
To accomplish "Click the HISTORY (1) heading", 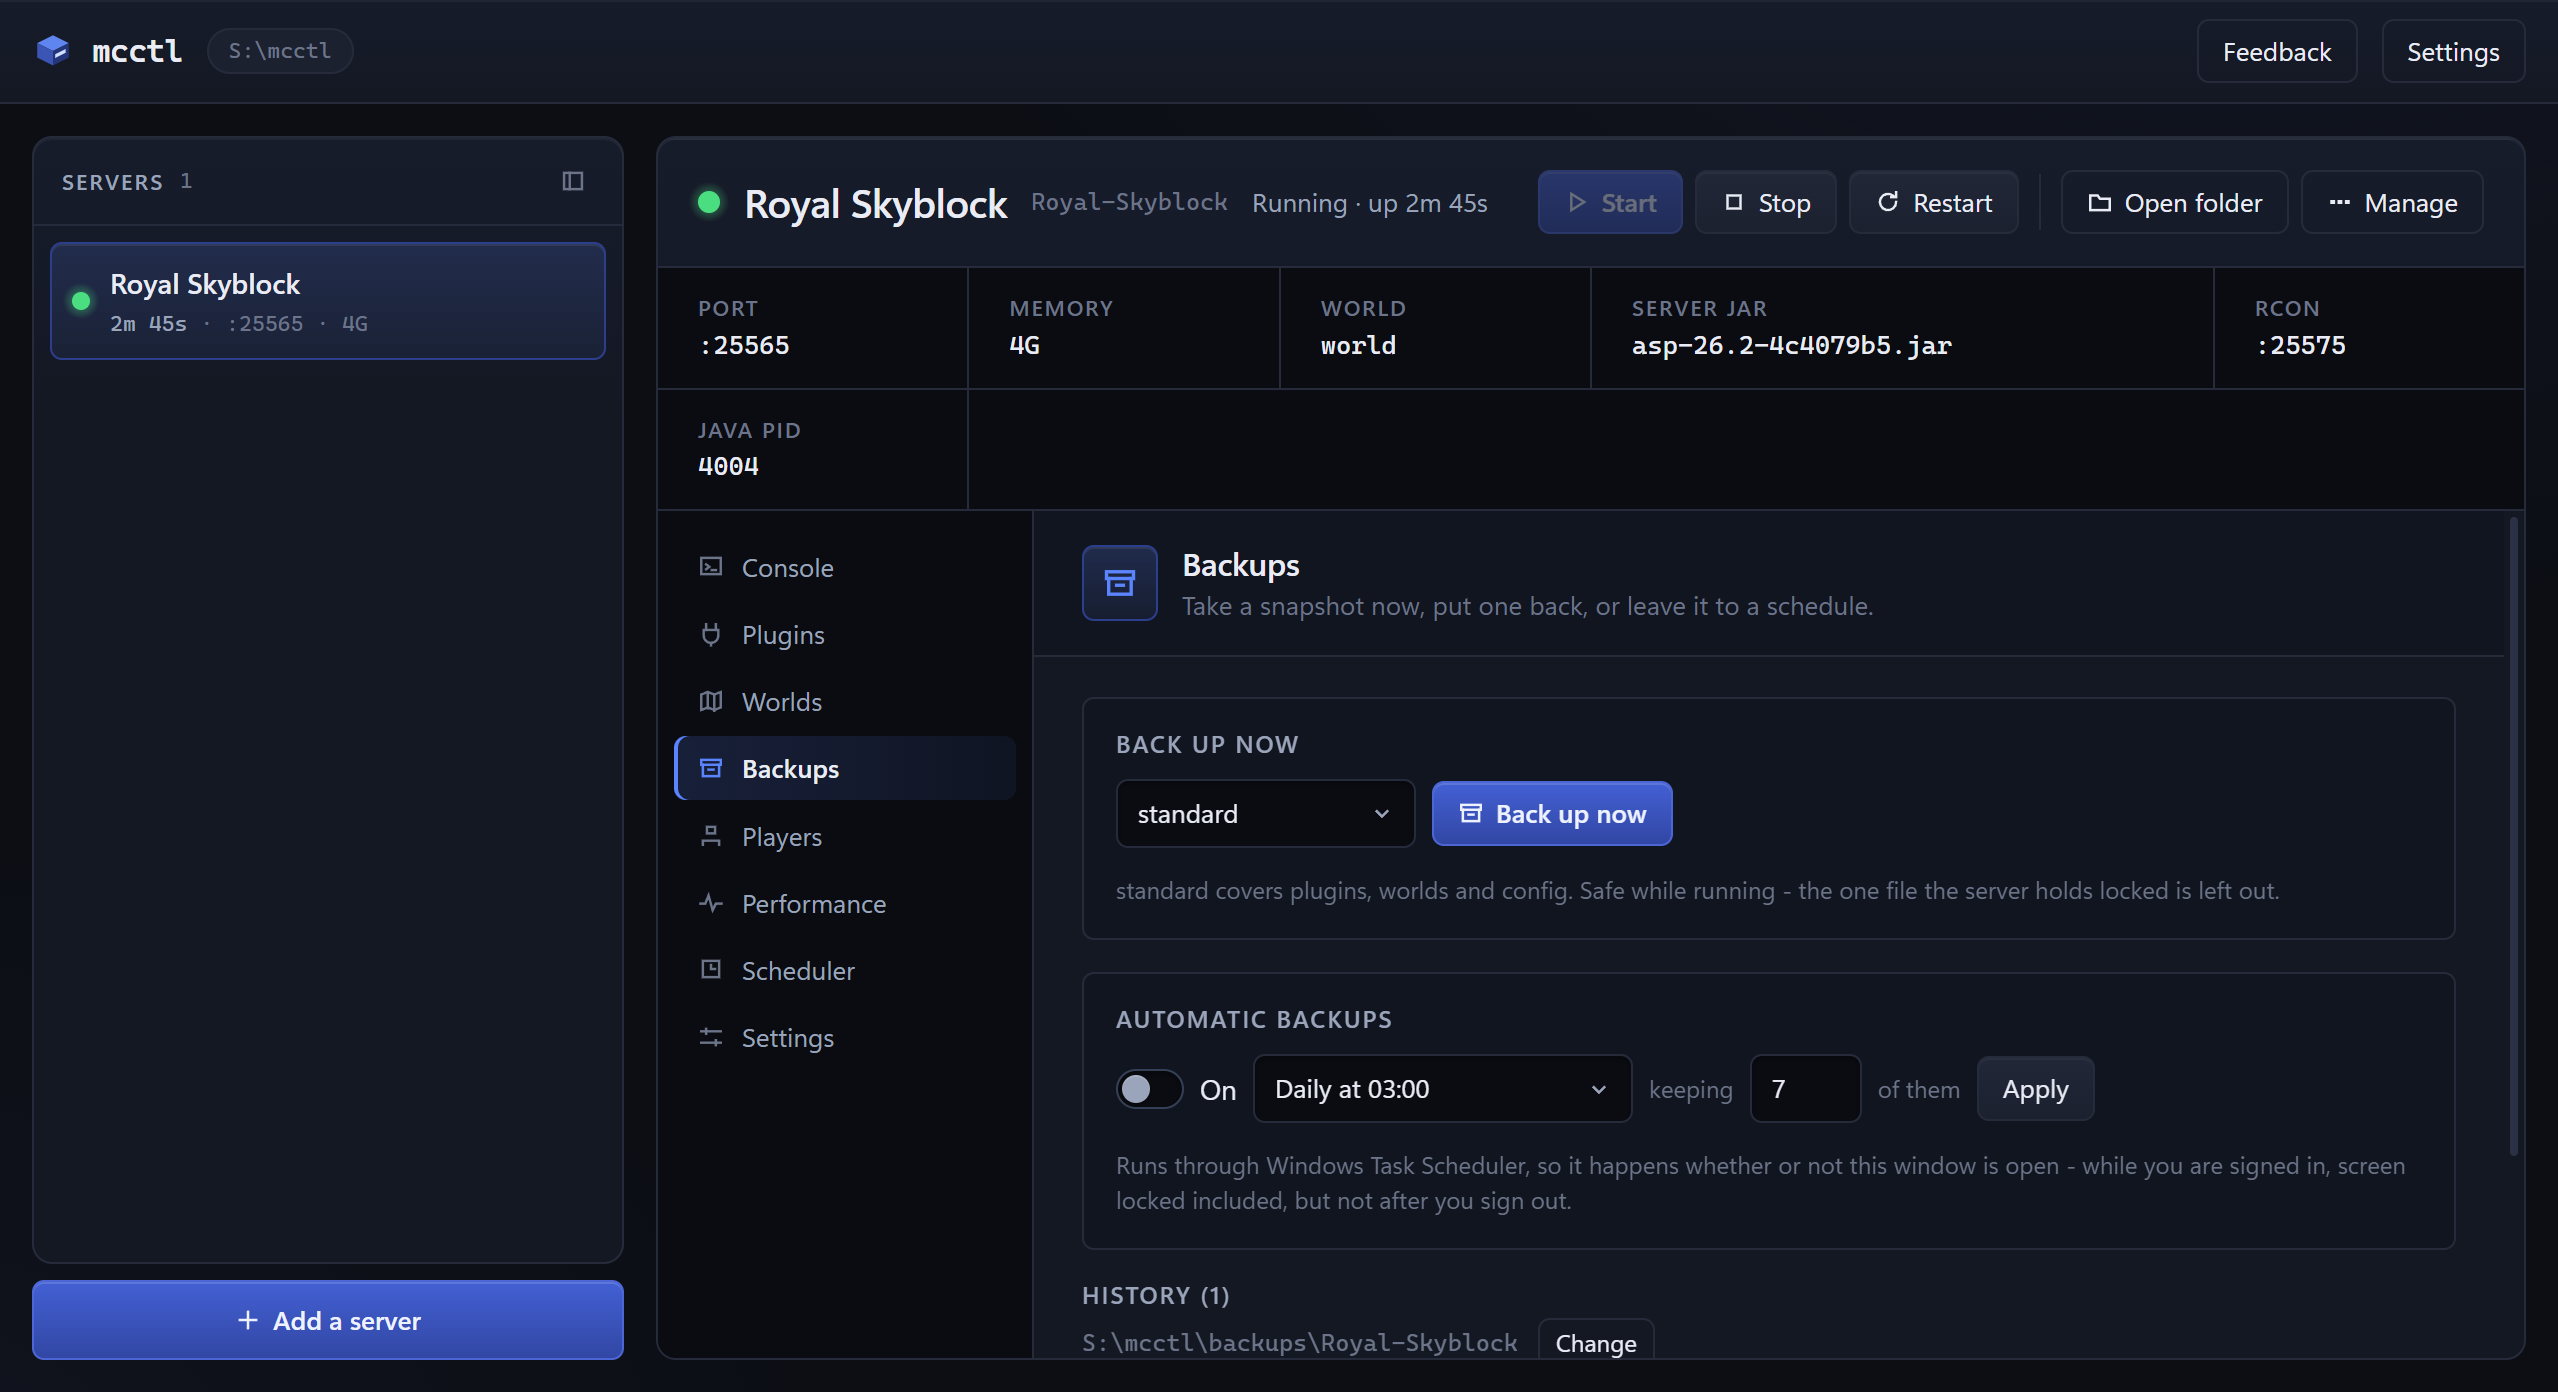I will [1156, 1295].
